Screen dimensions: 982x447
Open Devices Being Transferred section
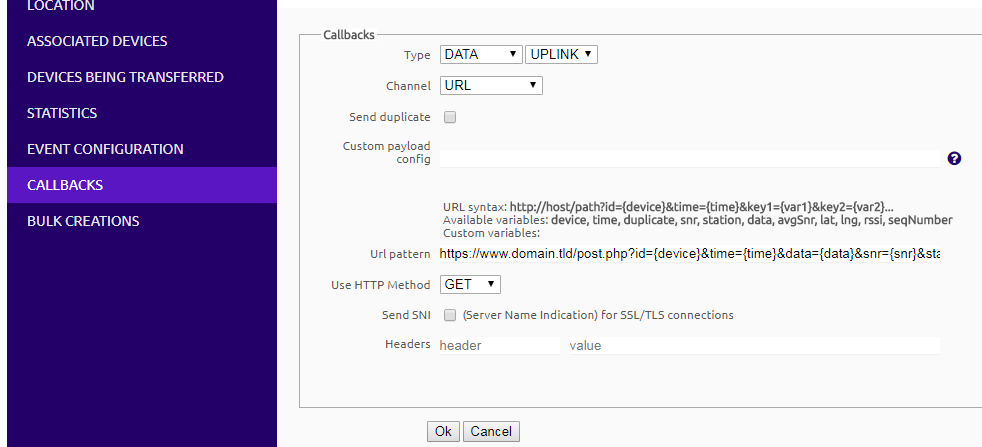tap(125, 77)
